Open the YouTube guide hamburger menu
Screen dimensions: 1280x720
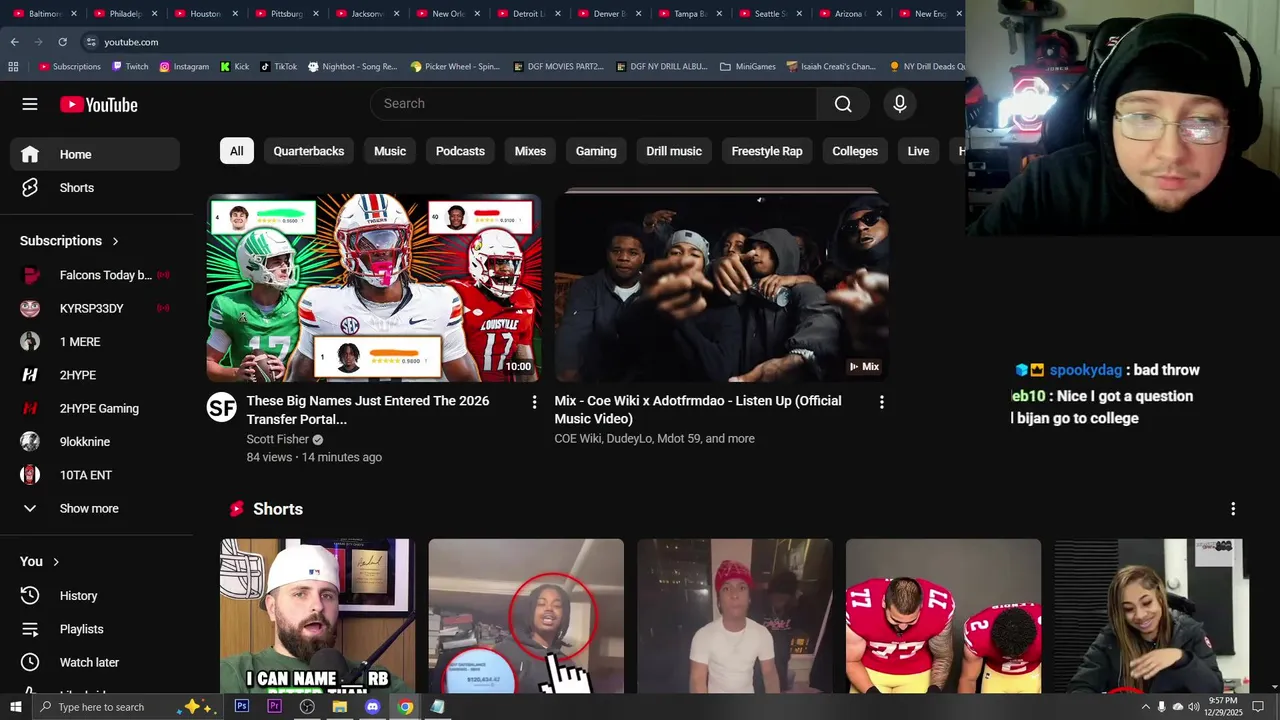pos(30,104)
